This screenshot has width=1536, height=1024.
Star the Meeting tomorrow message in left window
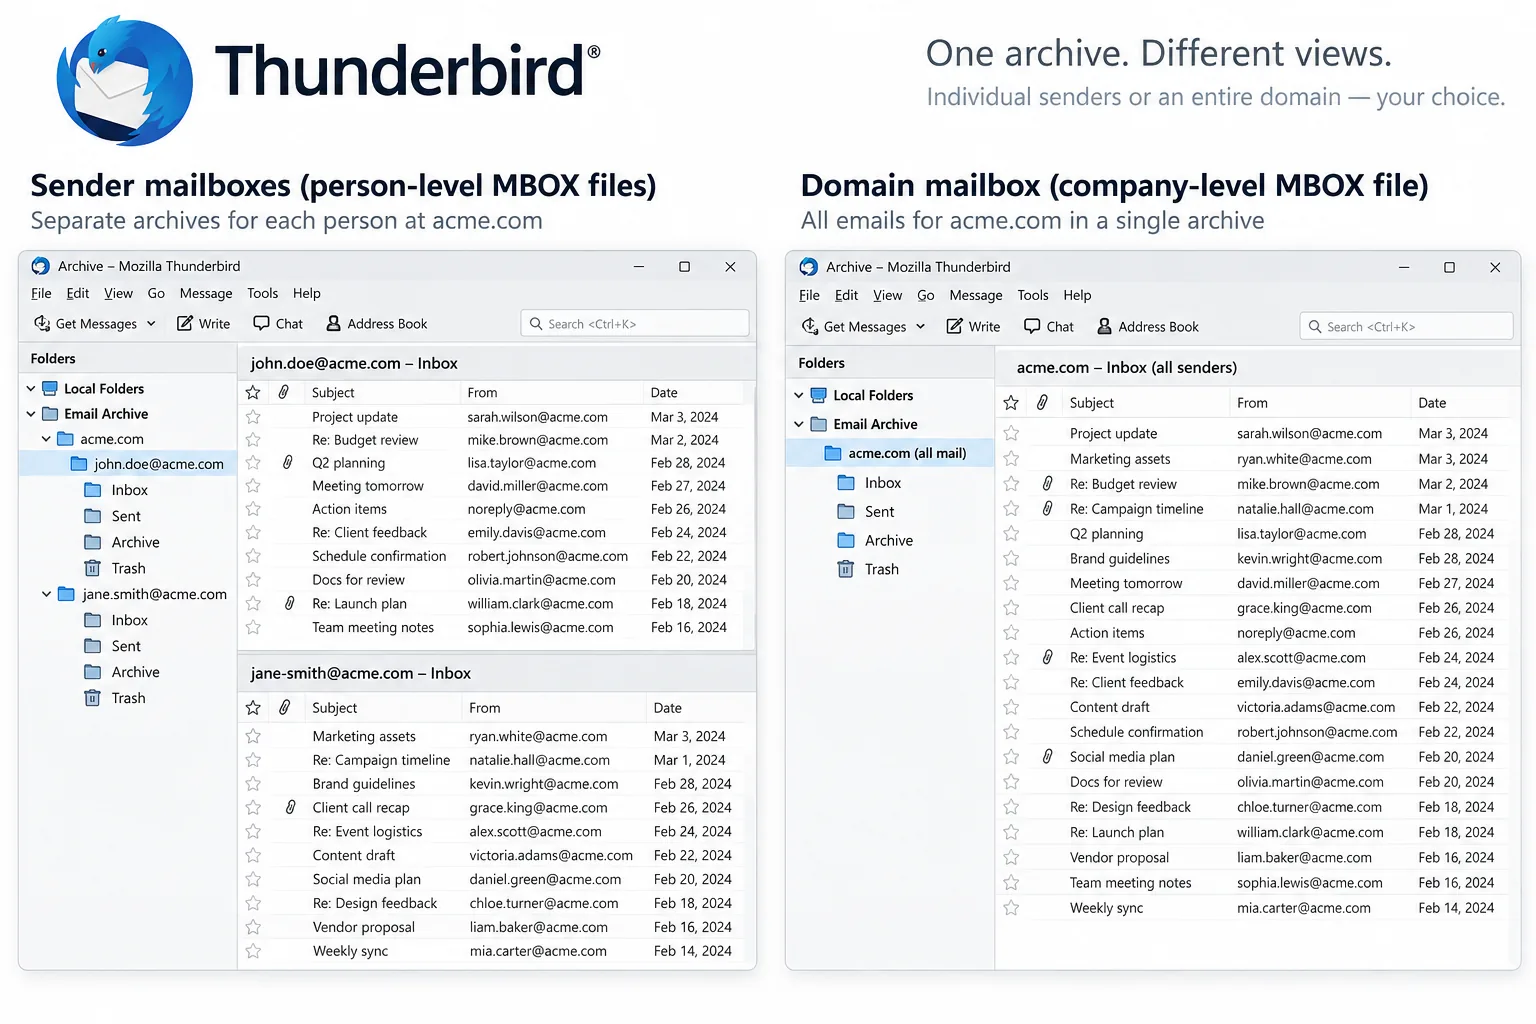point(253,486)
